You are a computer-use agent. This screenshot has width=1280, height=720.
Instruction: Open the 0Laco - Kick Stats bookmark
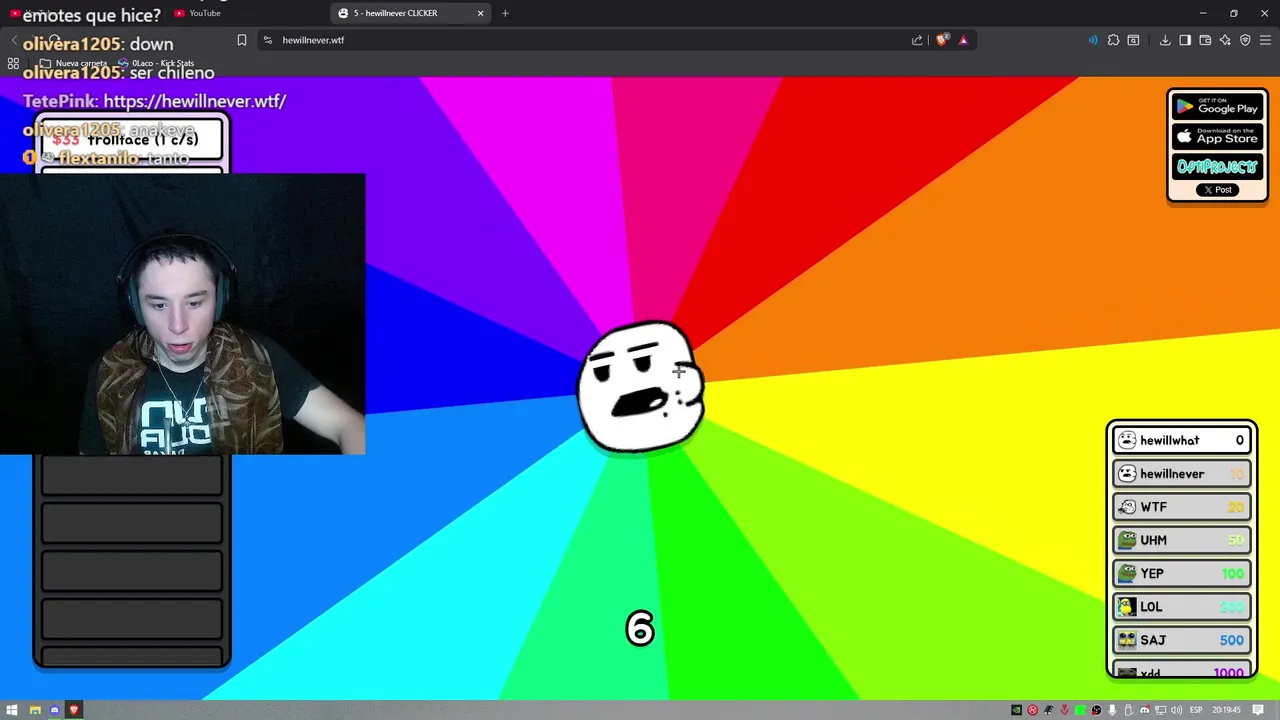tap(156, 63)
